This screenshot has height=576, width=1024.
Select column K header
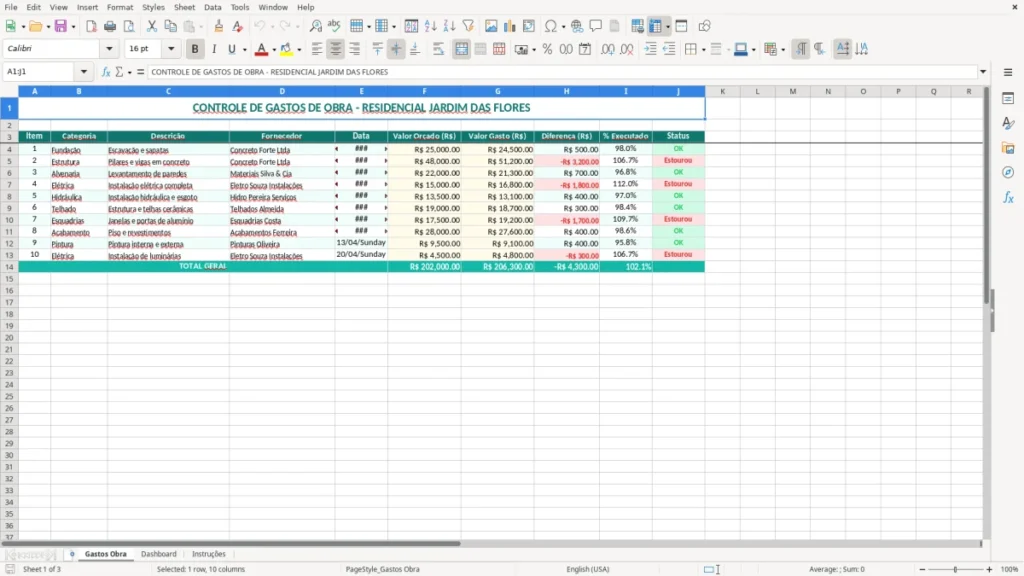(x=722, y=91)
